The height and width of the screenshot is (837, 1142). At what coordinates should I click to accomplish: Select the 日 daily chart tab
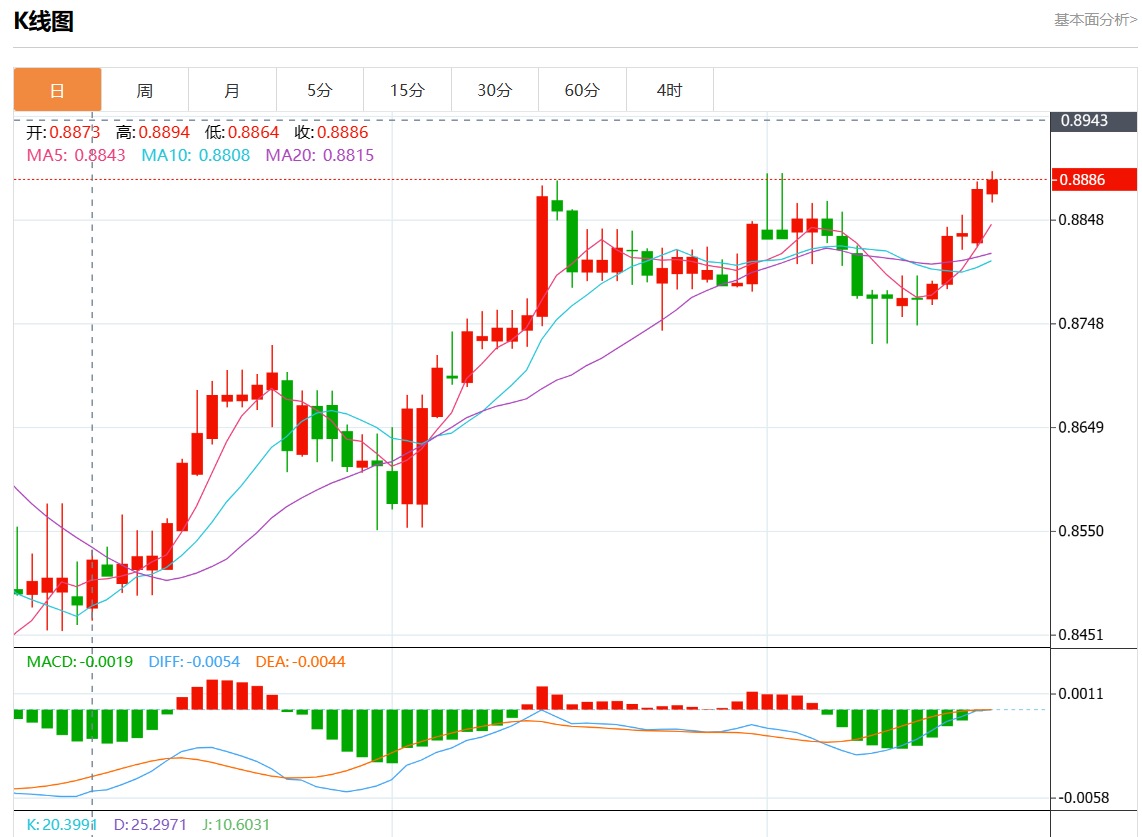pos(57,90)
